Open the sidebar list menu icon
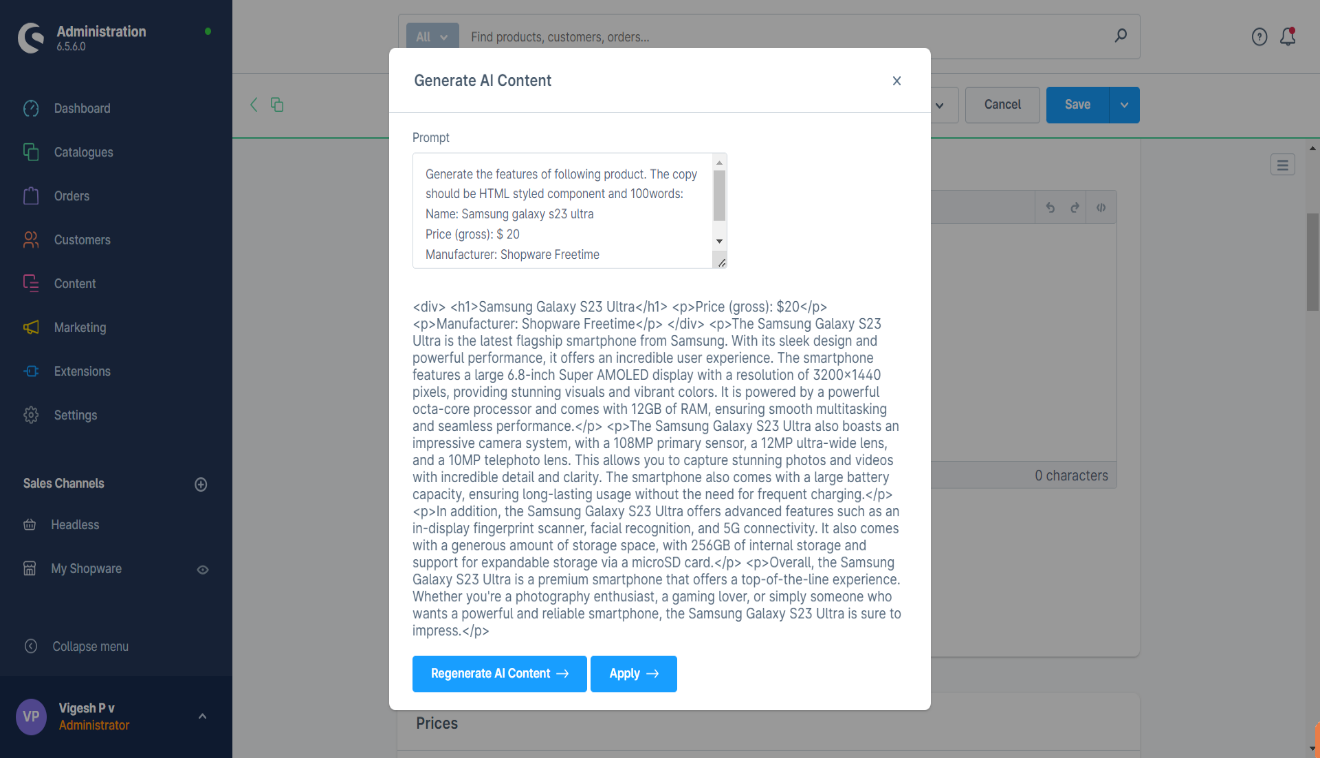This screenshot has width=1320, height=758. pyautogui.click(x=1283, y=165)
